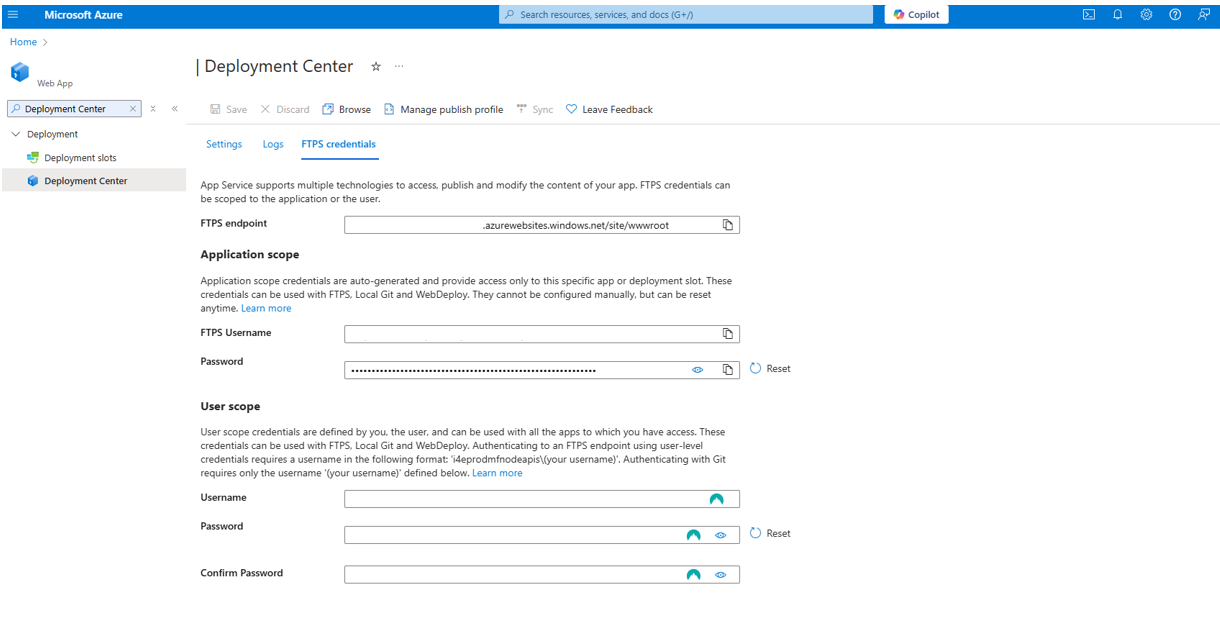This screenshot has width=1220, height=640.
Task: Copy the application scope password
Action: (728, 370)
